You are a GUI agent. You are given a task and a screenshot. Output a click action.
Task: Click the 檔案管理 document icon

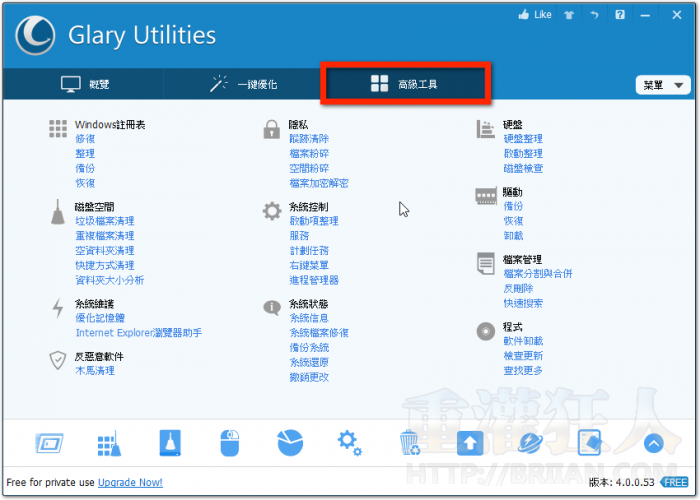click(x=486, y=263)
